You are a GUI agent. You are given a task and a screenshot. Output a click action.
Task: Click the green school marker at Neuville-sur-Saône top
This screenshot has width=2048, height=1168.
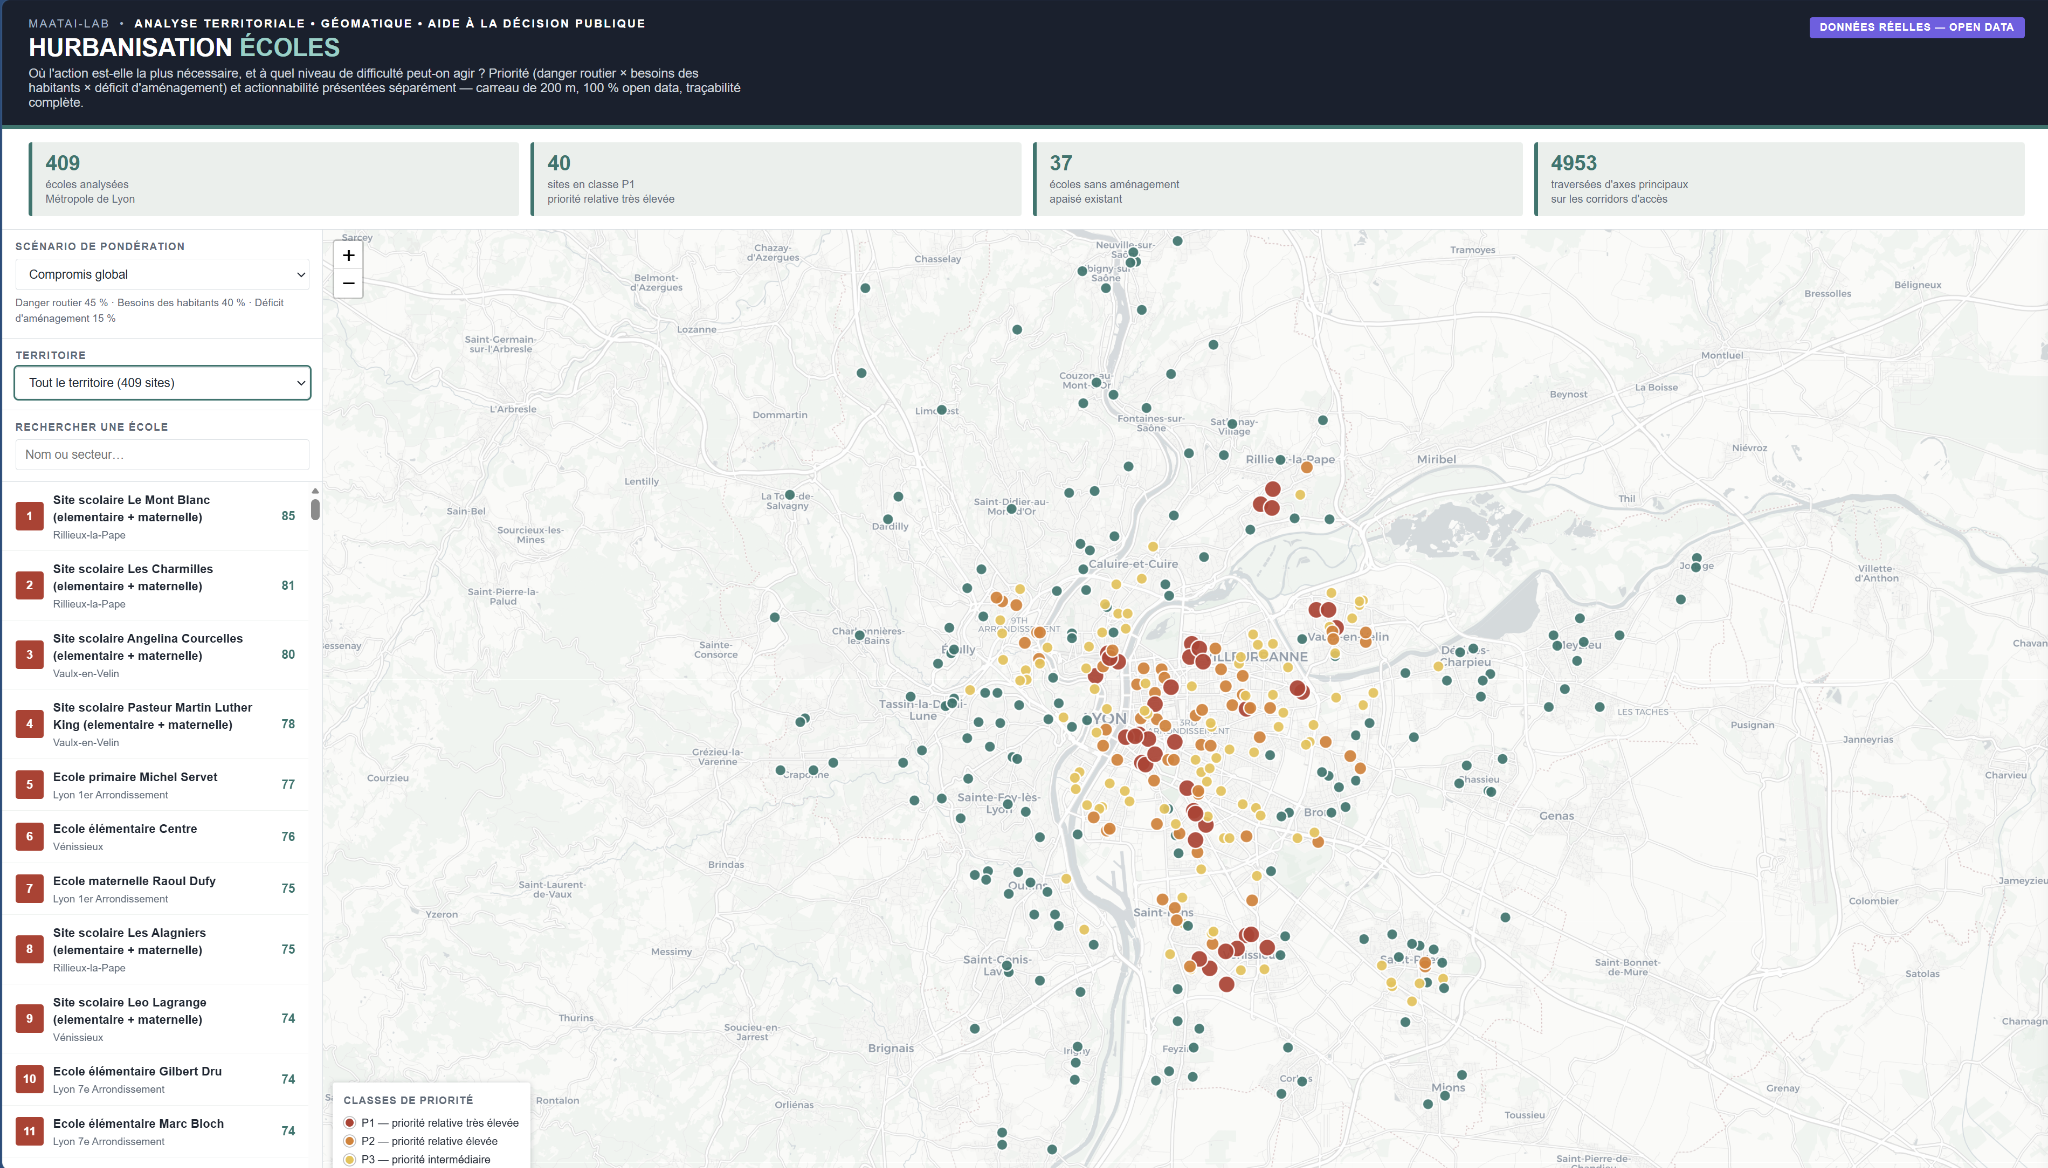tap(1177, 241)
